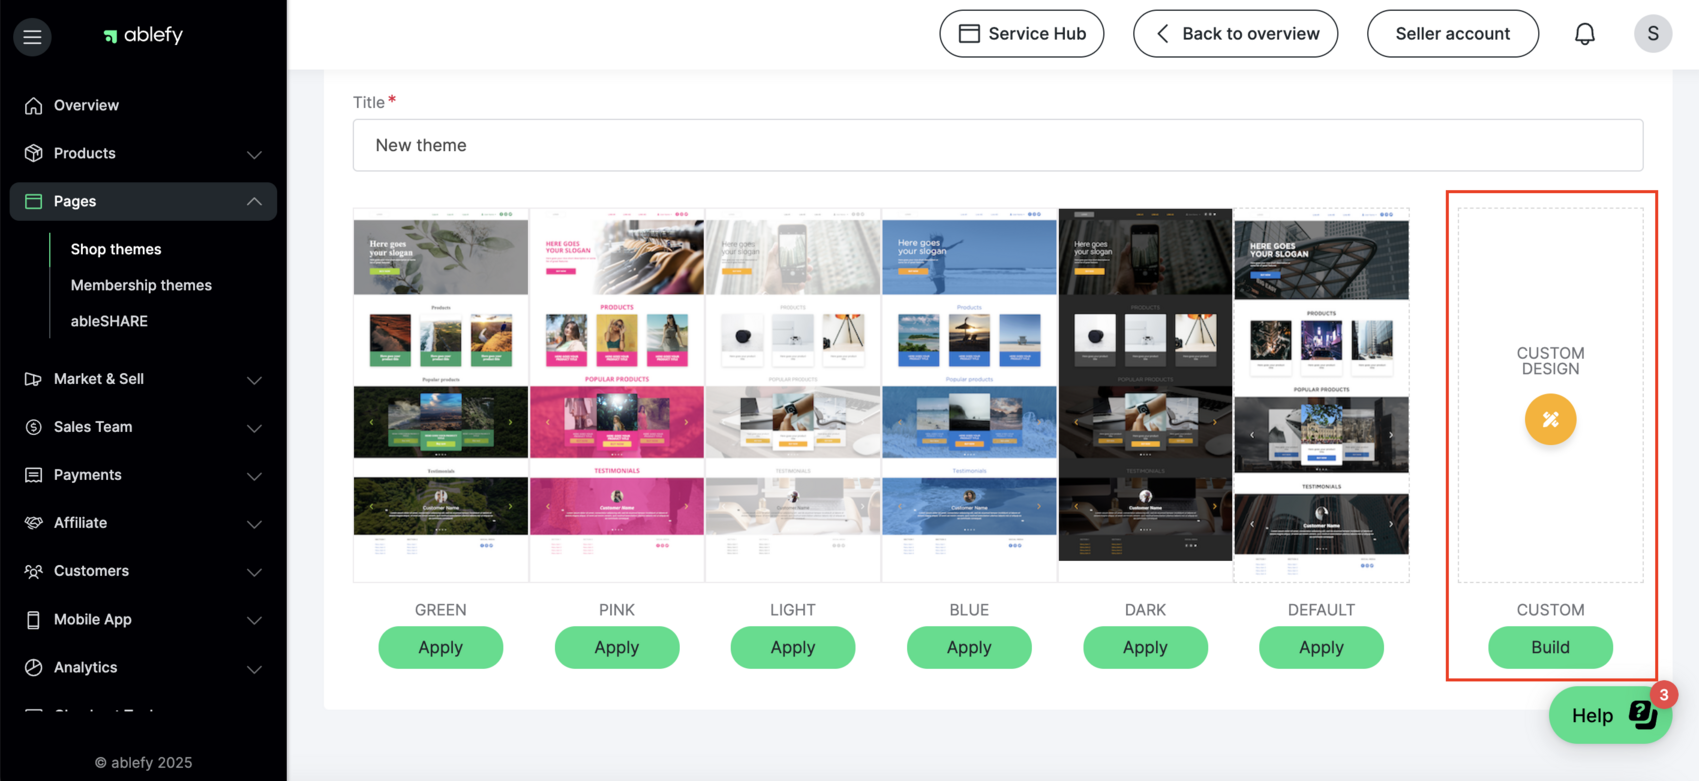This screenshot has height=781, width=1699.
Task: Expand the Products chevron
Action: 254,154
